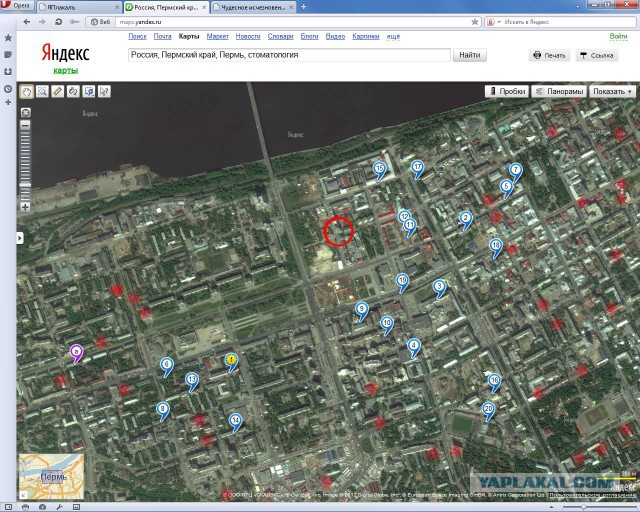
Task: Open search engine dropdown arrow
Action: coord(499,22)
